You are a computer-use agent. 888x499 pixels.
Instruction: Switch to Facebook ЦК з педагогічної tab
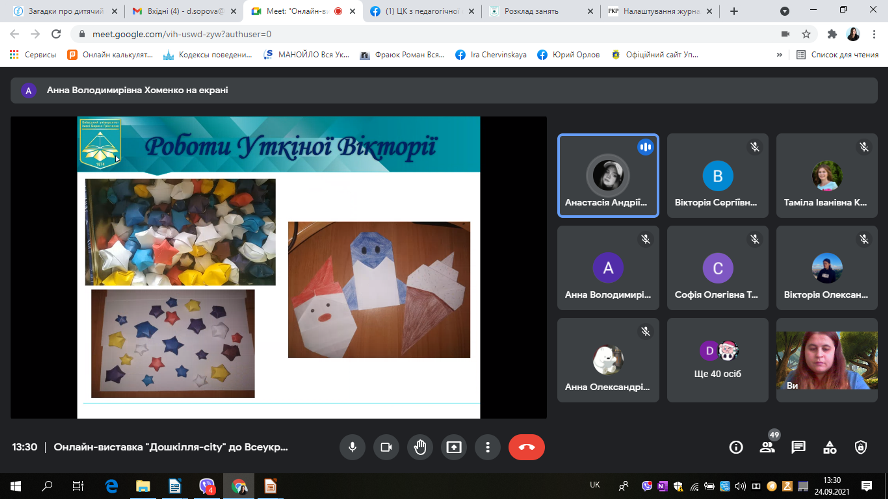click(422, 11)
